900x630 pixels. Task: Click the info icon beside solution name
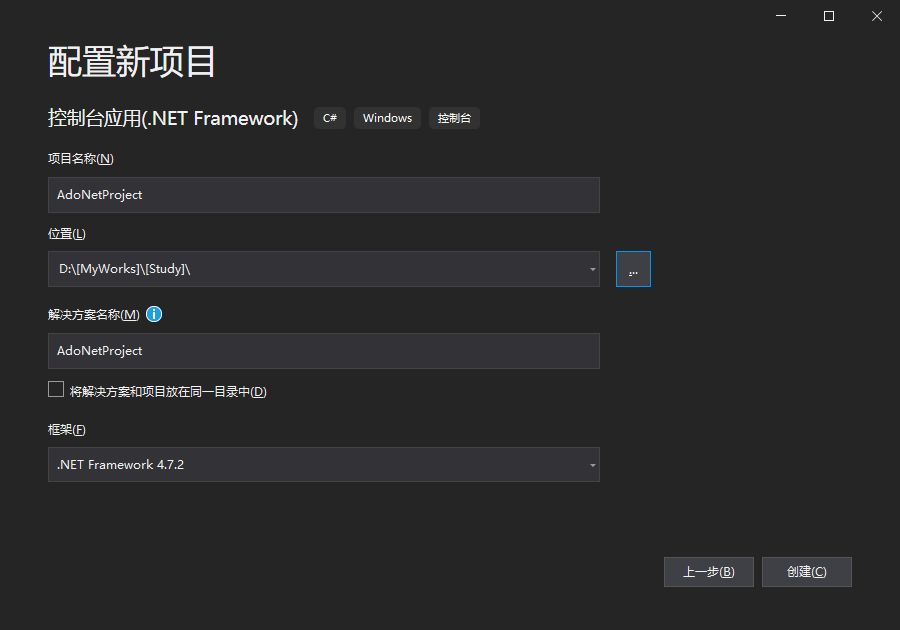(x=154, y=314)
